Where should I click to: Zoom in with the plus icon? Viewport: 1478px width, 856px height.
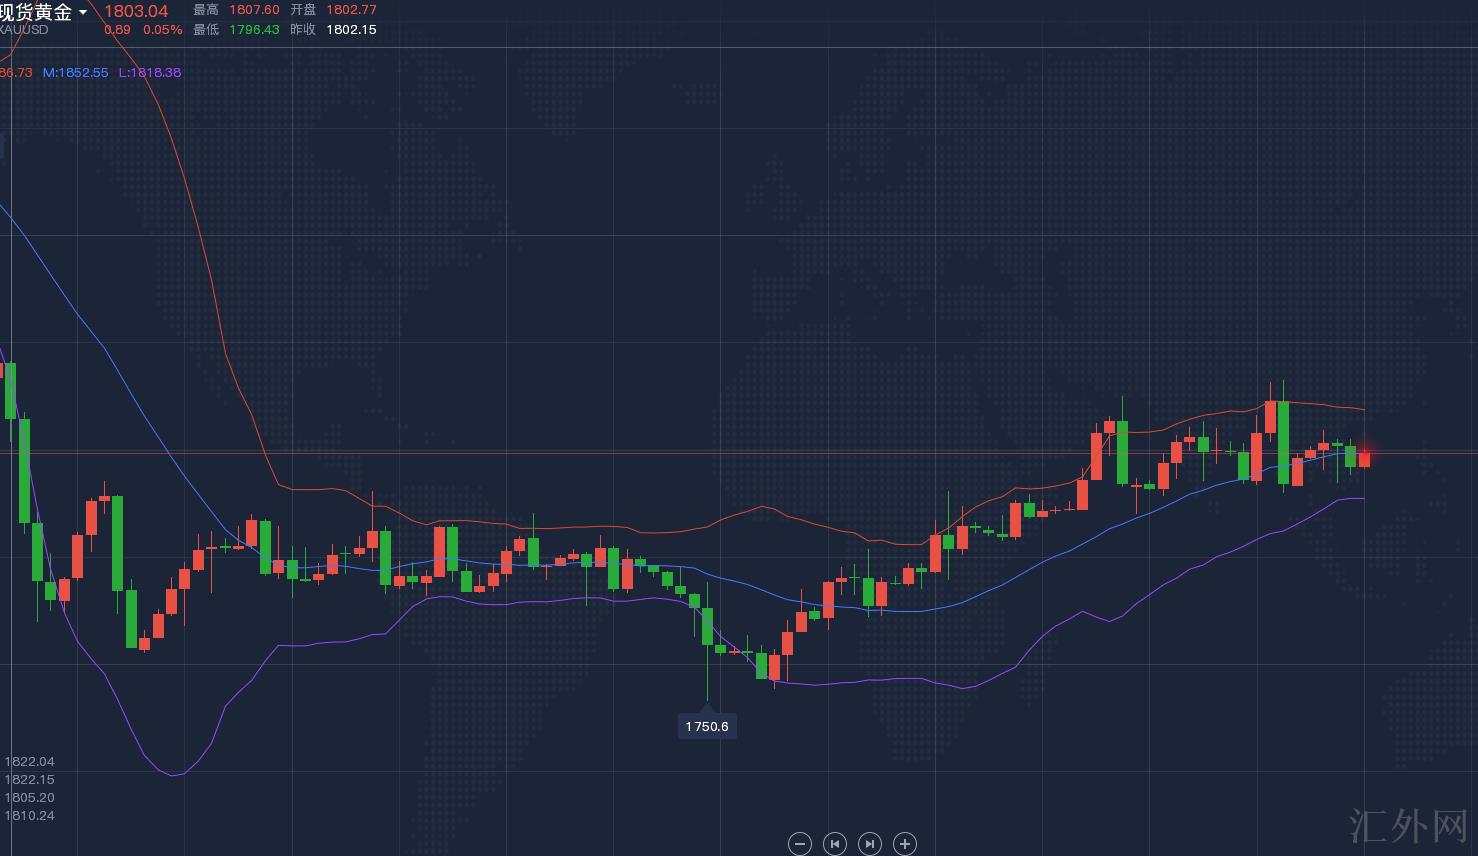click(x=904, y=844)
